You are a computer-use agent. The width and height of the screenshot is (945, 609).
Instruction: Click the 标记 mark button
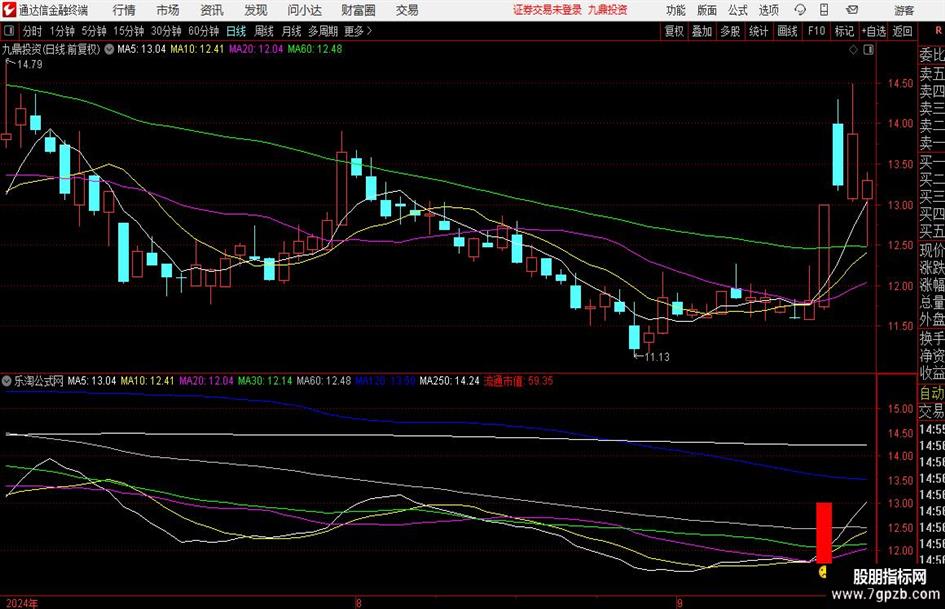(844, 31)
